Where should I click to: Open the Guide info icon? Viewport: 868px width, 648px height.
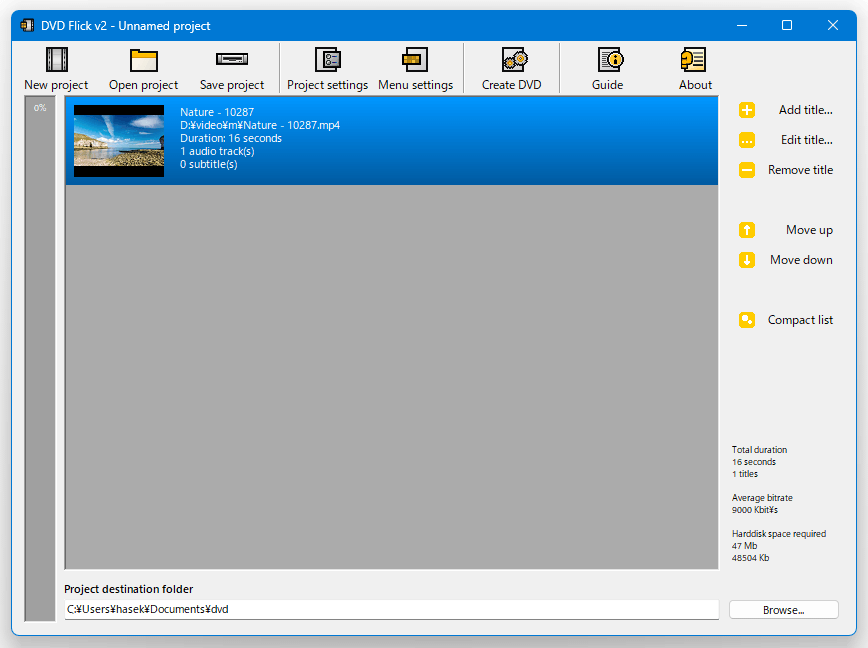click(x=611, y=59)
